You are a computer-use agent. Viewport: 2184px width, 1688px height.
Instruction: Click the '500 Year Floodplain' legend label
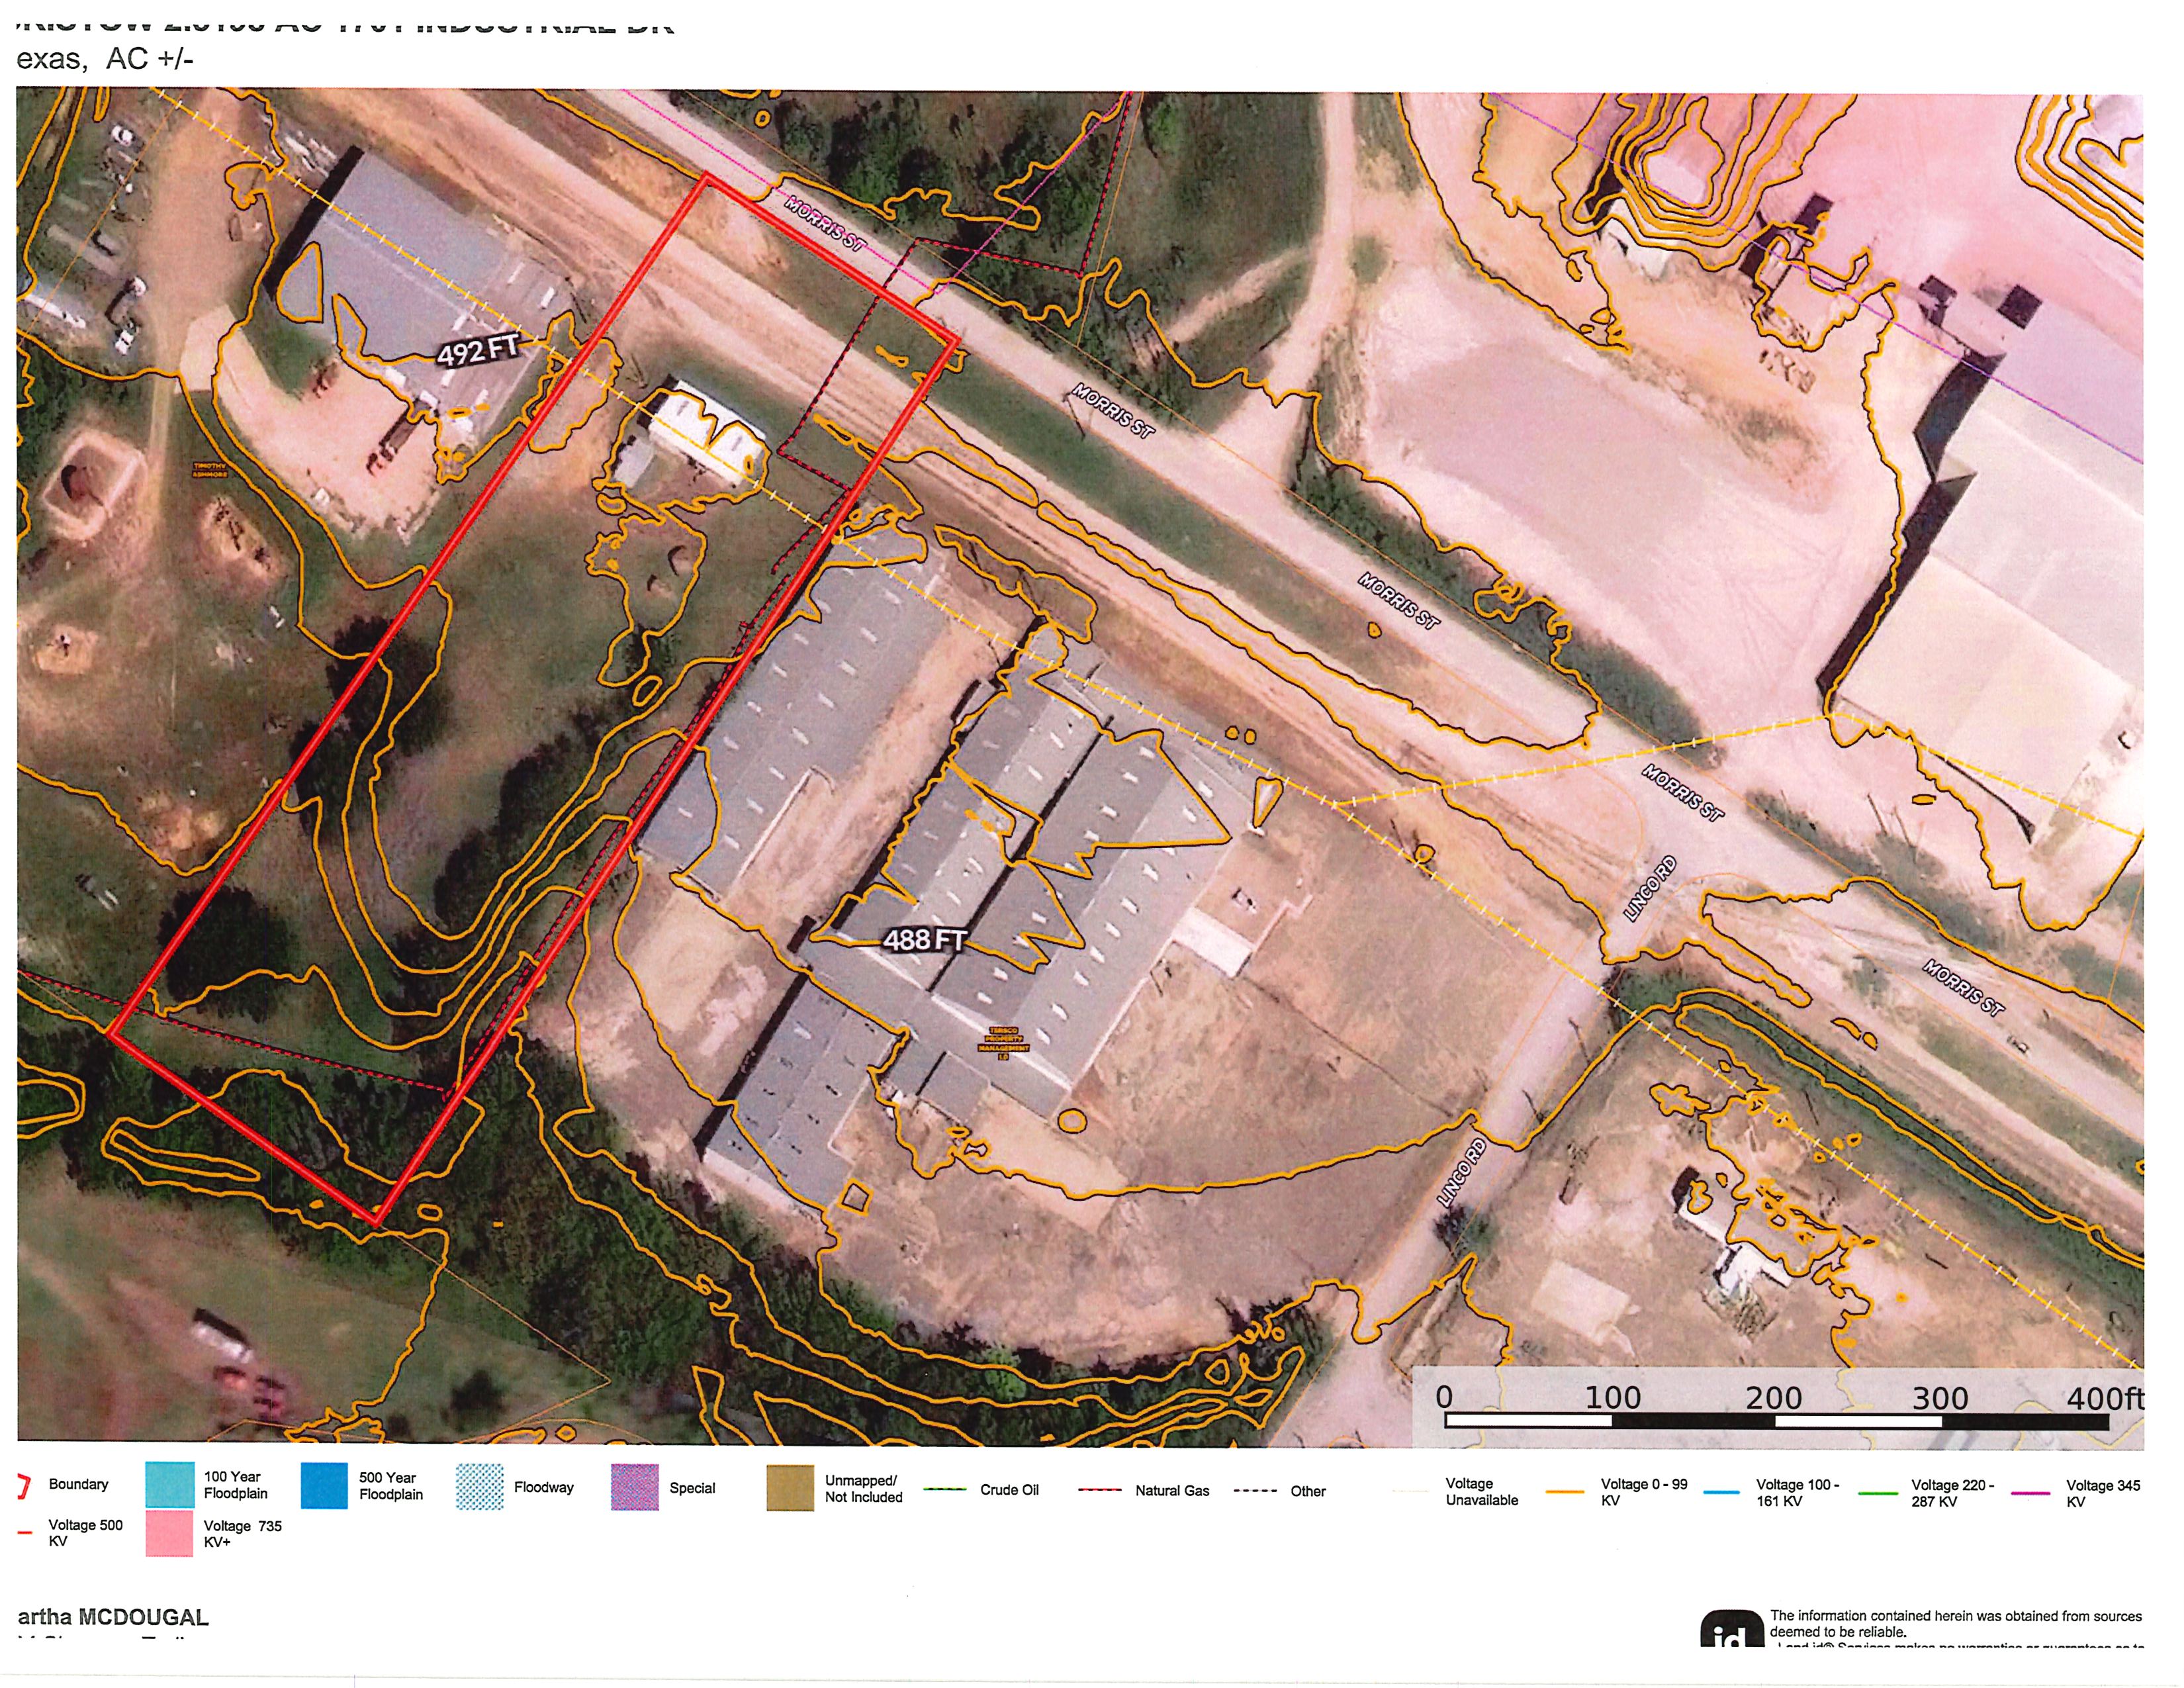click(x=391, y=1486)
